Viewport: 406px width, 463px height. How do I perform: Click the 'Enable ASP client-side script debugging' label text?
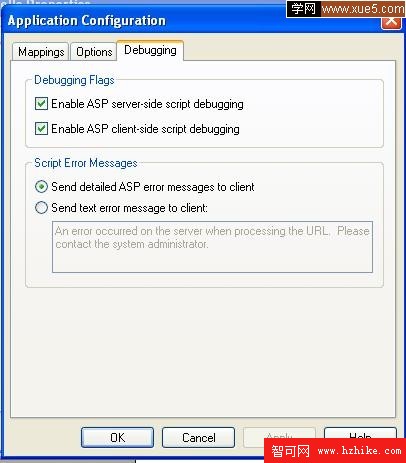pyautogui.click(x=145, y=129)
